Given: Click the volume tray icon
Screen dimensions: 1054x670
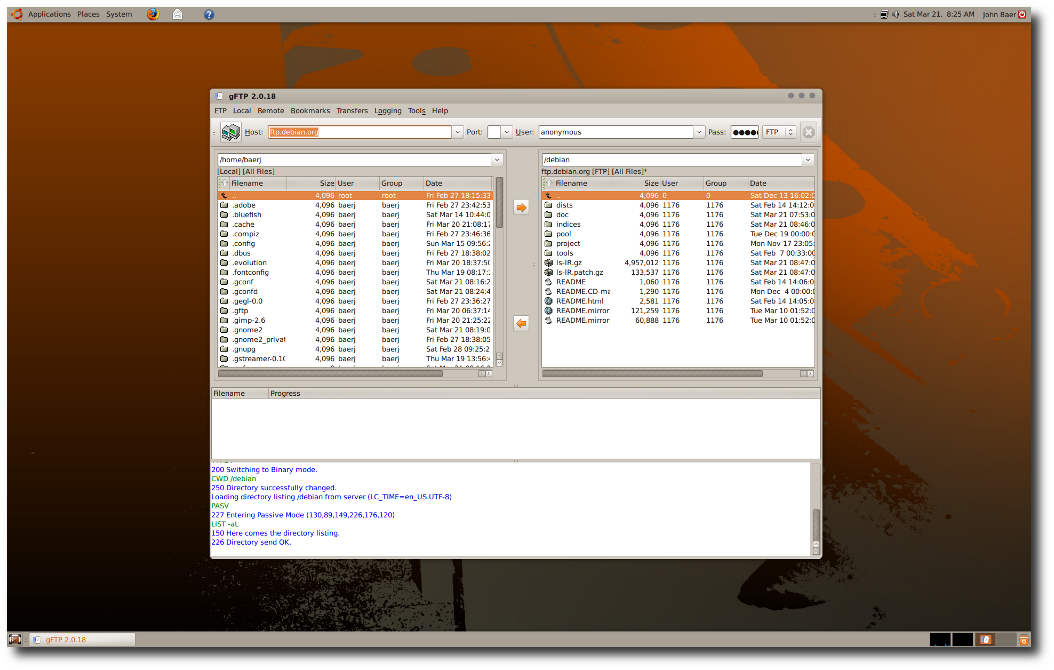Looking at the screenshot, I should click(895, 14).
